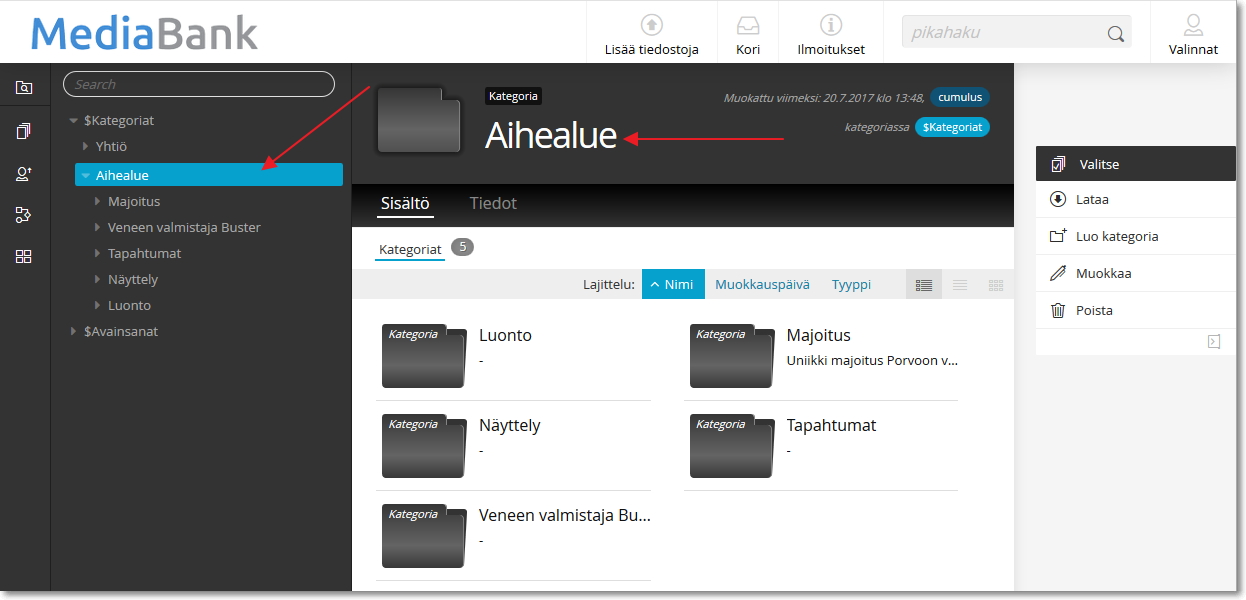Open the Valinnat user menu

pos(1192,25)
